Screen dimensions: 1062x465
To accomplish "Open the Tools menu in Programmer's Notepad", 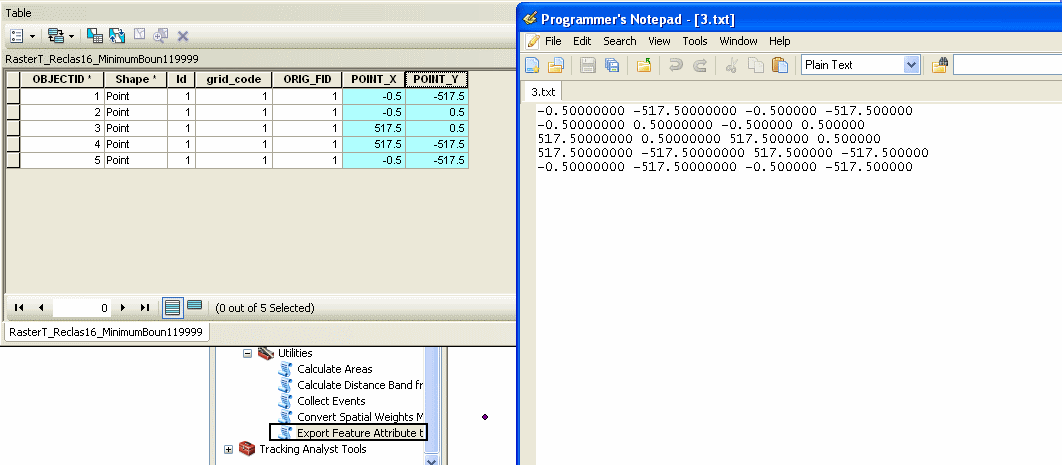I will pyautogui.click(x=694, y=41).
